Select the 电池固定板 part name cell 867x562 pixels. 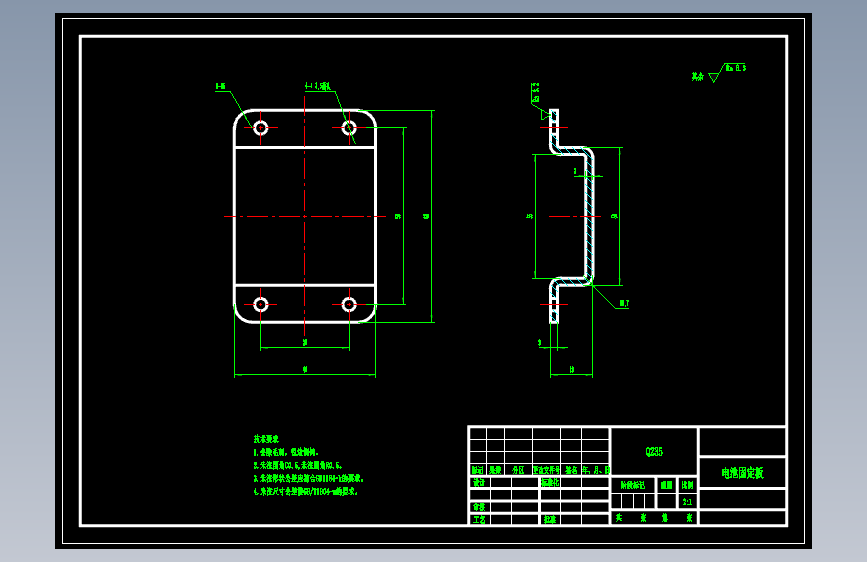click(743, 473)
